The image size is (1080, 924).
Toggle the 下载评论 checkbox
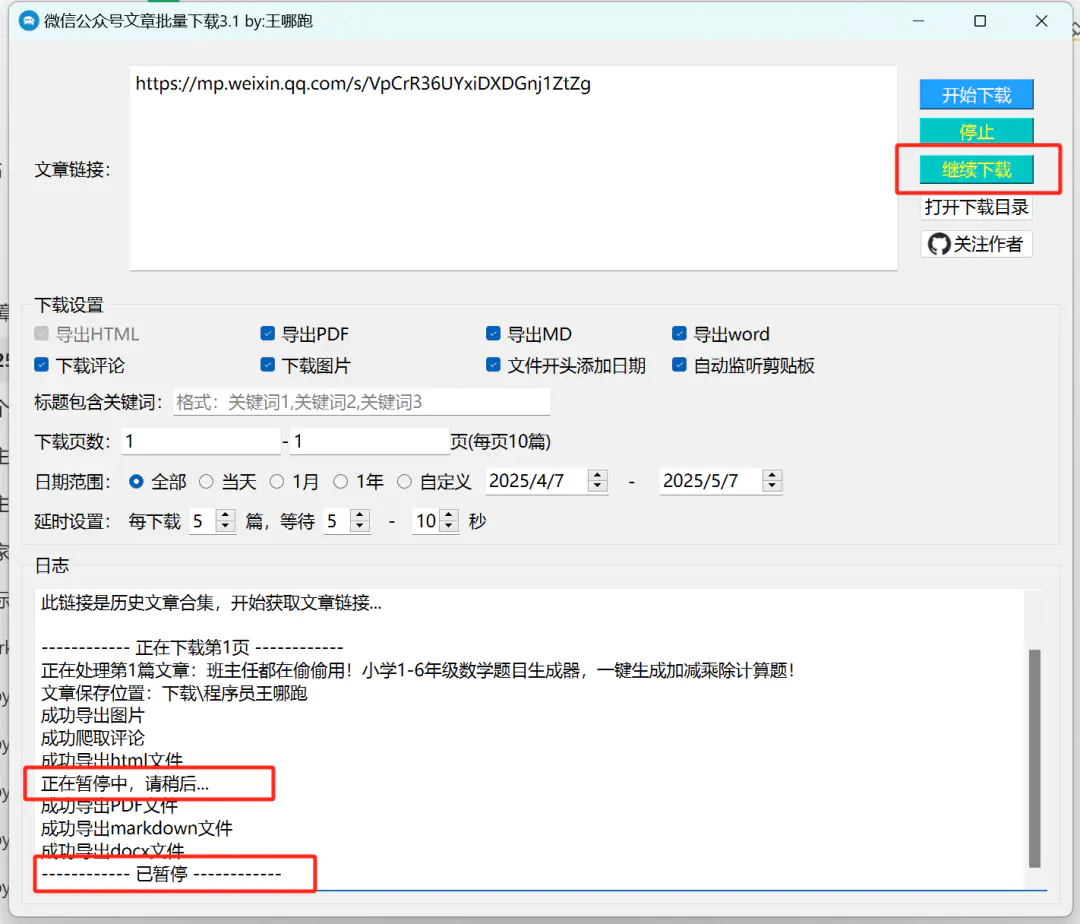(x=41, y=365)
